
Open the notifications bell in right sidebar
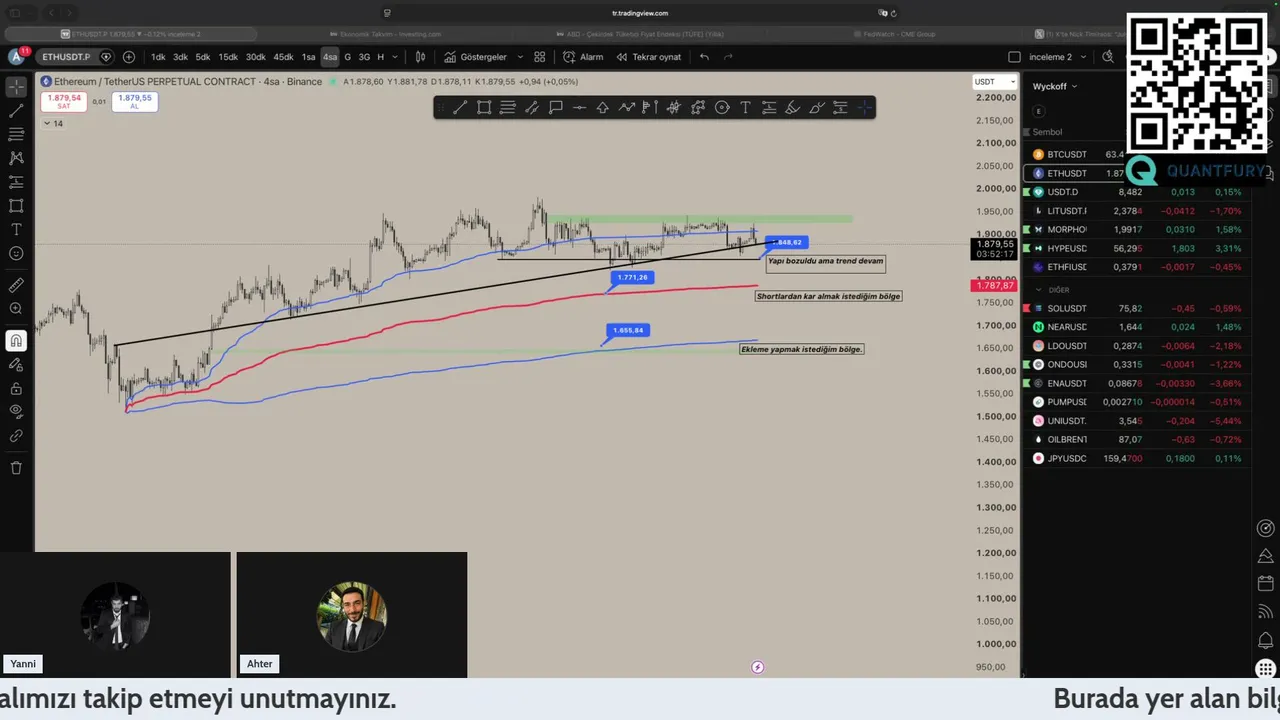[x=1265, y=640]
